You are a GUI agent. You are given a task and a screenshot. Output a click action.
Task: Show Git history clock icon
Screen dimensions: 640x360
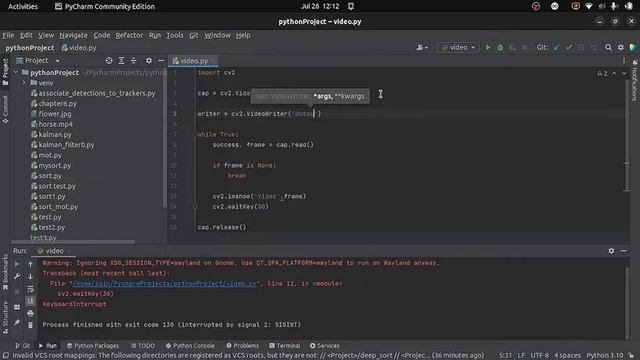point(581,47)
